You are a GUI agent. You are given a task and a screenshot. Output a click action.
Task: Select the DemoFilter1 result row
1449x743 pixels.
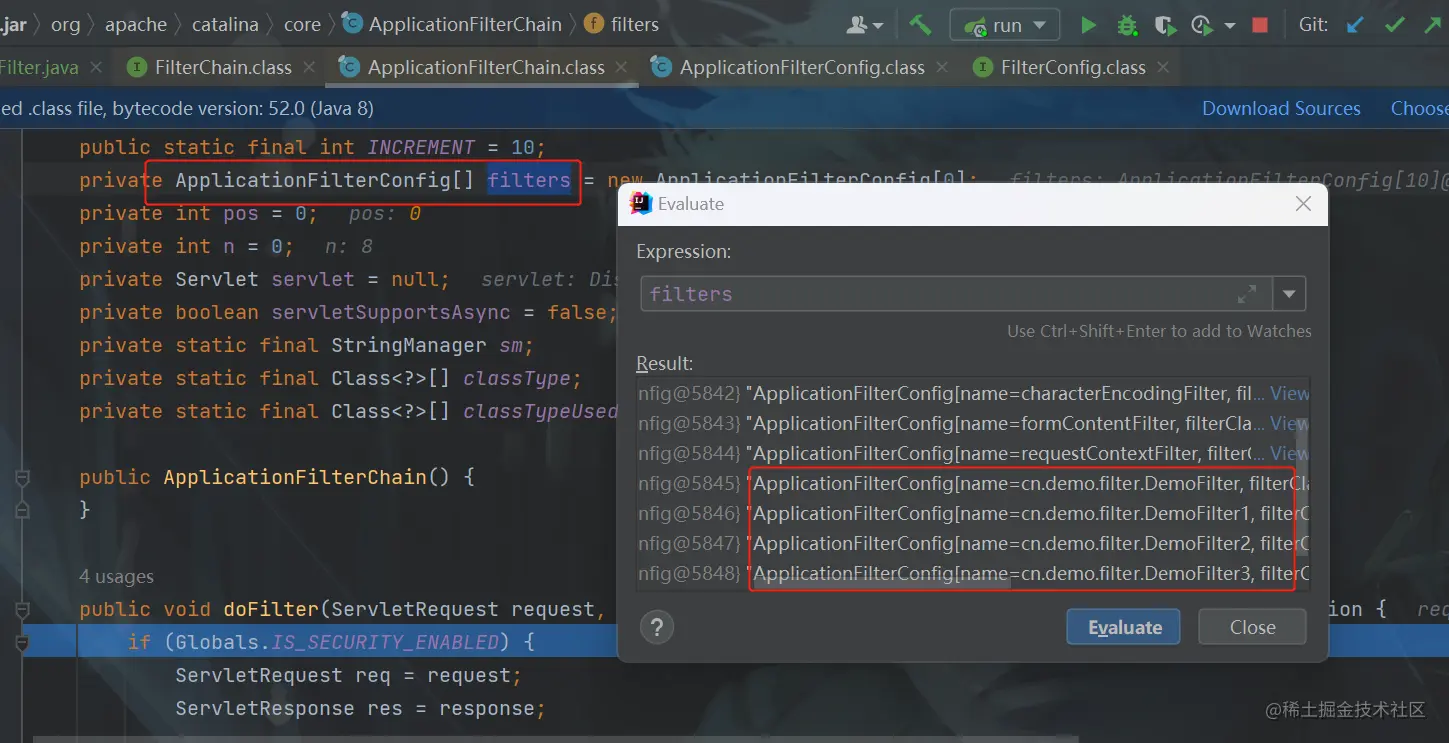pyautogui.click(x=972, y=513)
